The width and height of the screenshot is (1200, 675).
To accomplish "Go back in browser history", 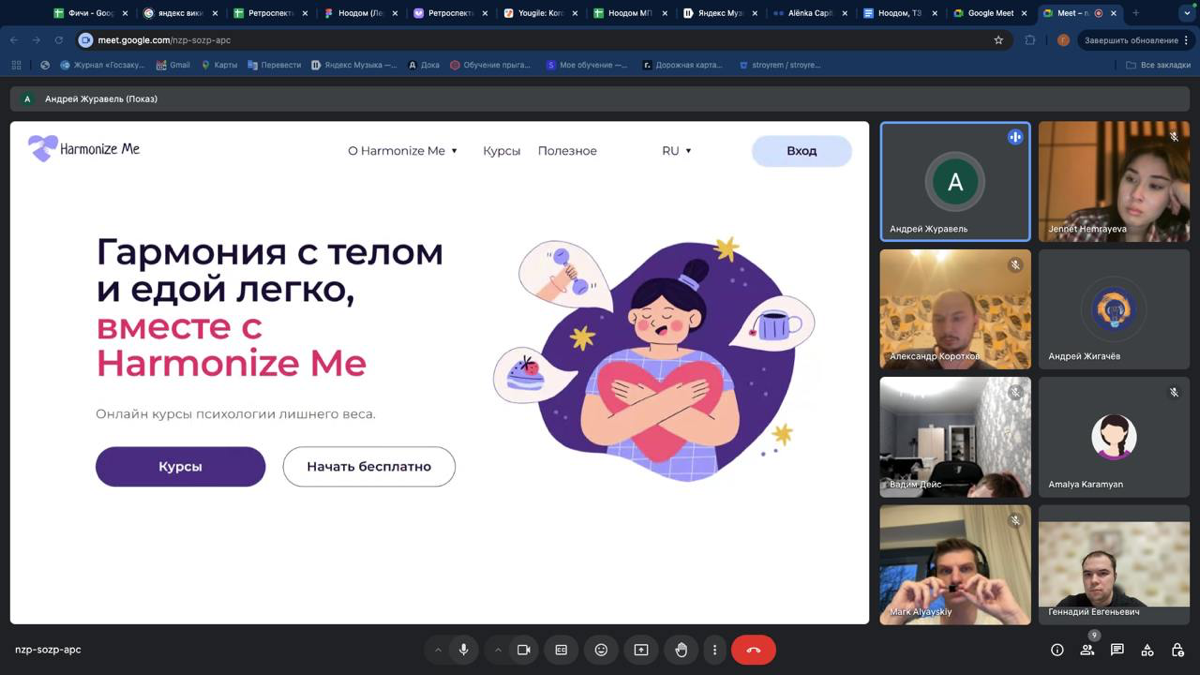I will click(14, 40).
